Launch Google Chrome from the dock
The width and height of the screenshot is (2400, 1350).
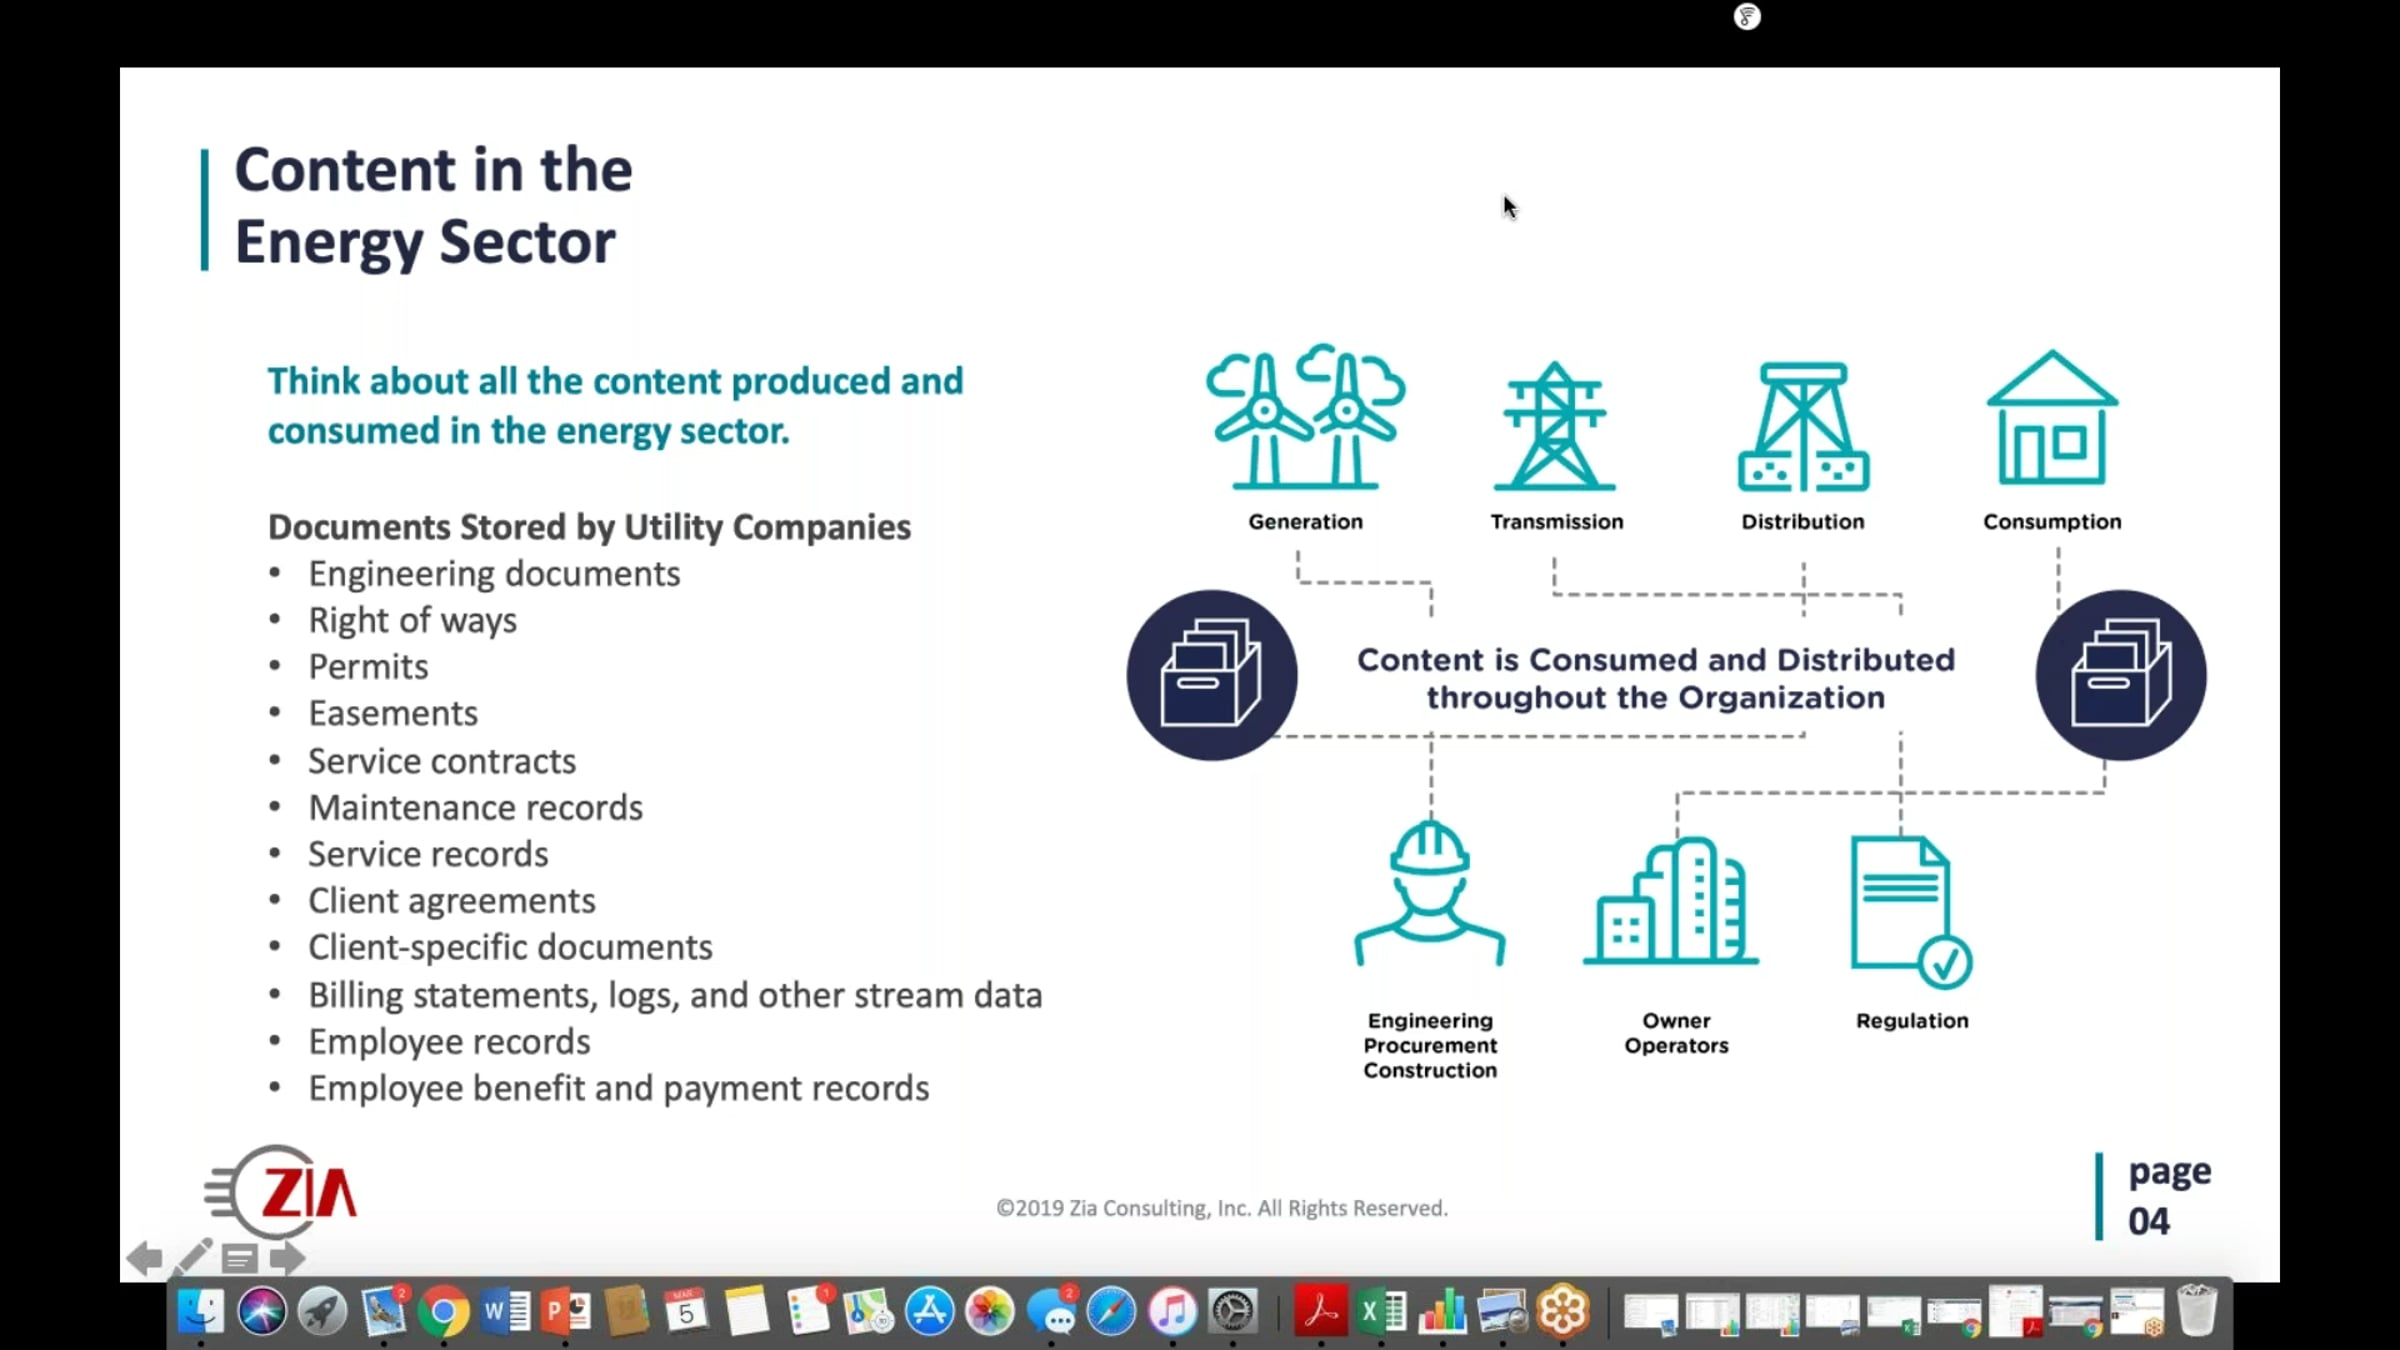coord(444,1312)
